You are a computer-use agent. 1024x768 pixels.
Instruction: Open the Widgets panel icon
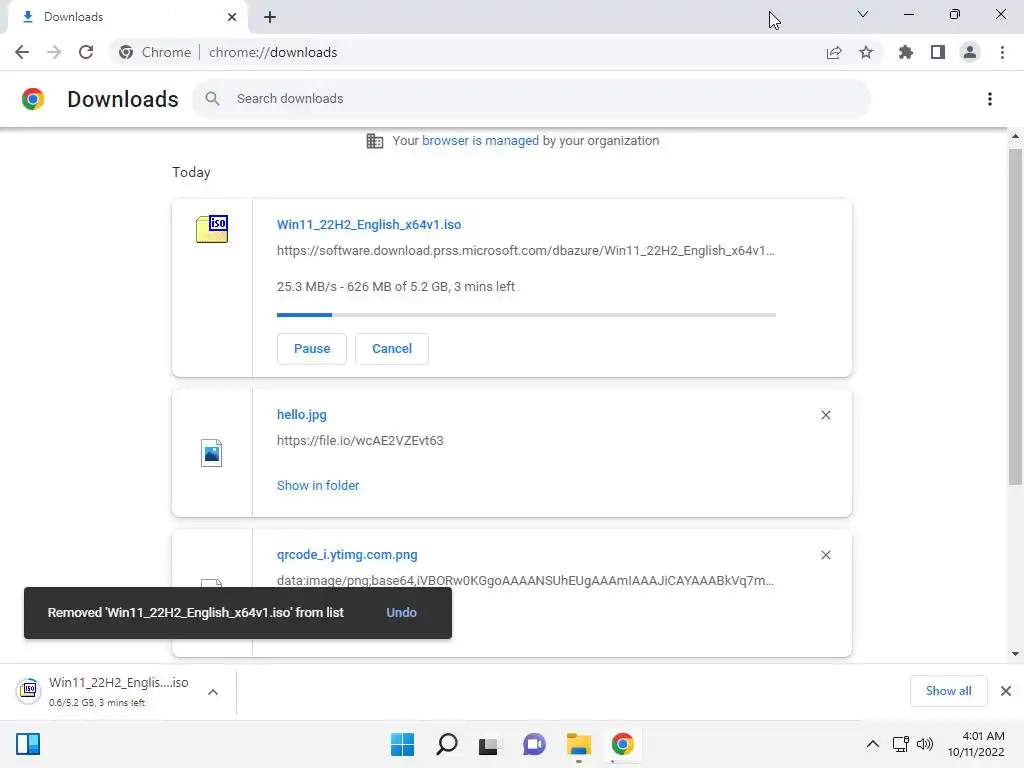28,744
